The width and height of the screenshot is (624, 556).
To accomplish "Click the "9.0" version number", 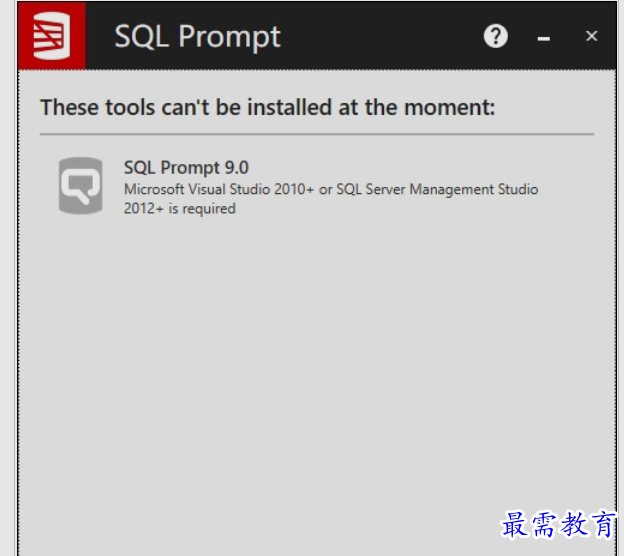I will coord(237,168).
